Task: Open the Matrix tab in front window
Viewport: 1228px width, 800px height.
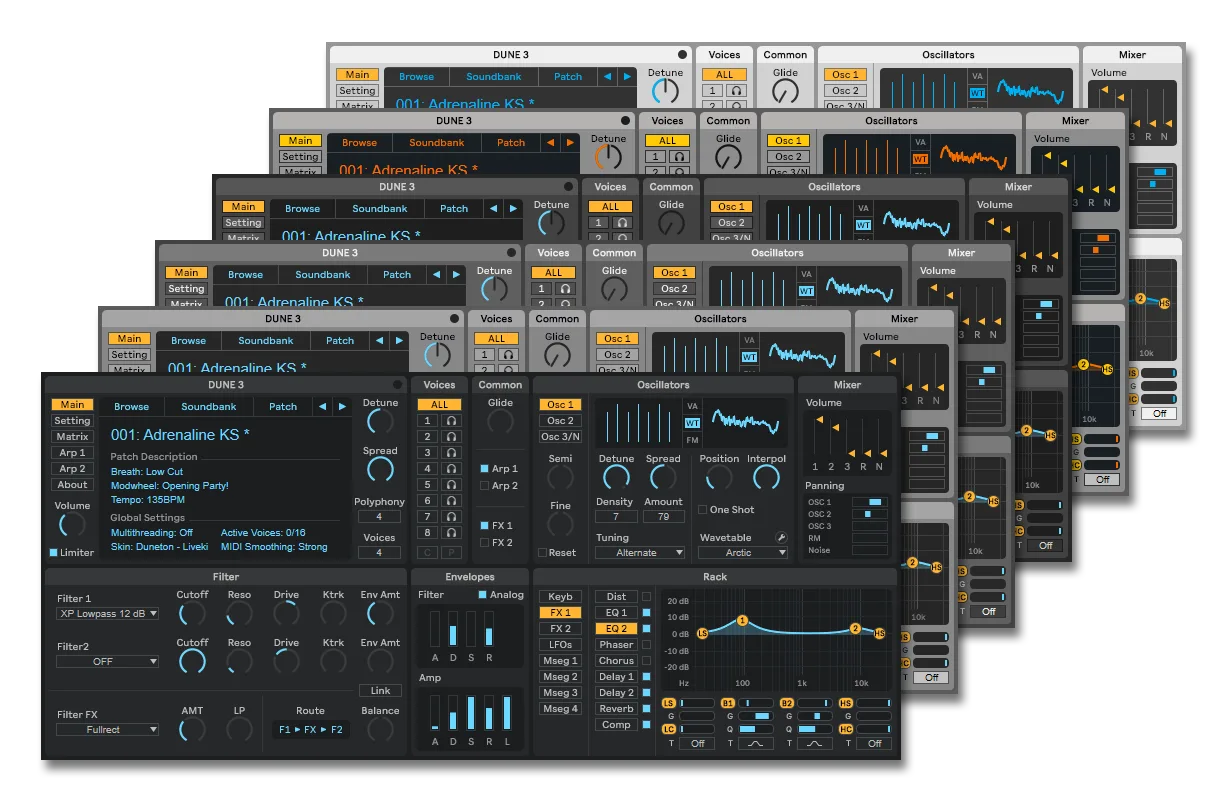Action: click(x=72, y=437)
